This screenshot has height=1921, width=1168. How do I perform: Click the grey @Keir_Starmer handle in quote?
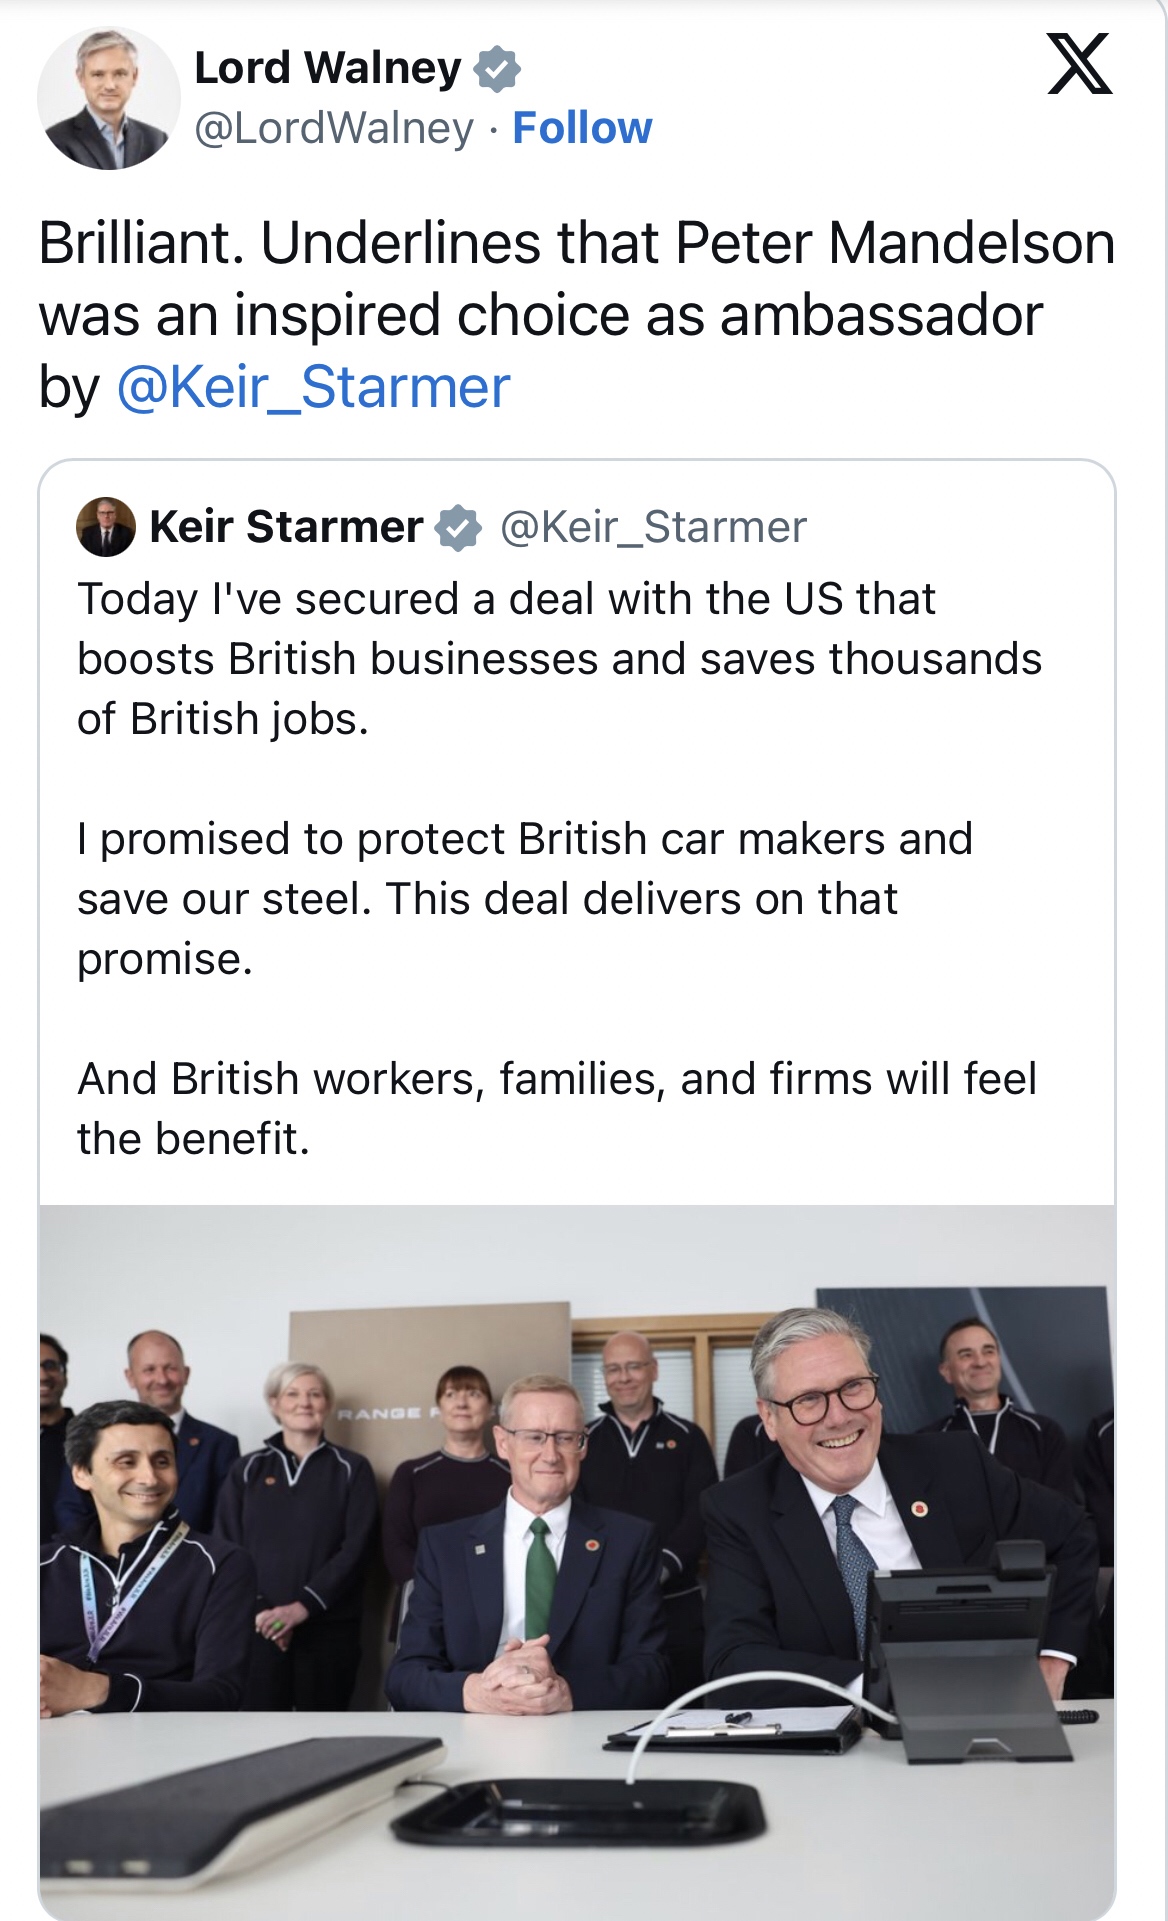click(653, 527)
